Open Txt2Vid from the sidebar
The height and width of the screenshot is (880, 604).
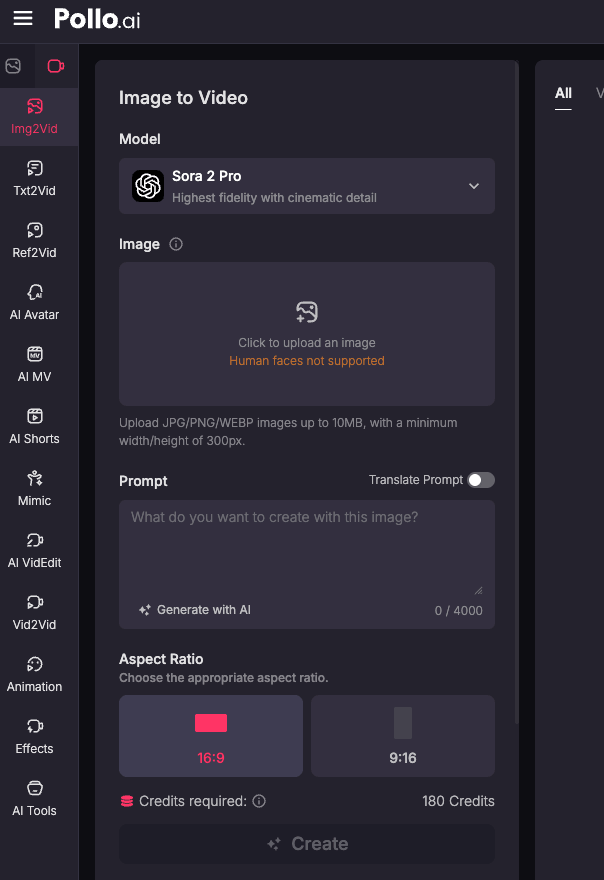(x=35, y=178)
